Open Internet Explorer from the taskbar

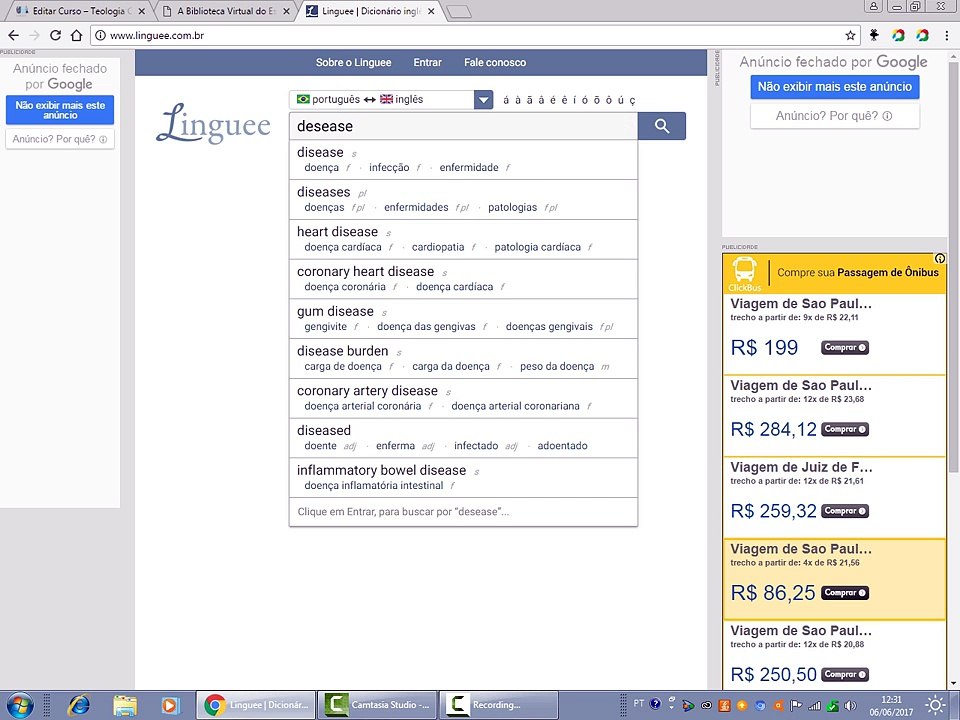click(78, 705)
